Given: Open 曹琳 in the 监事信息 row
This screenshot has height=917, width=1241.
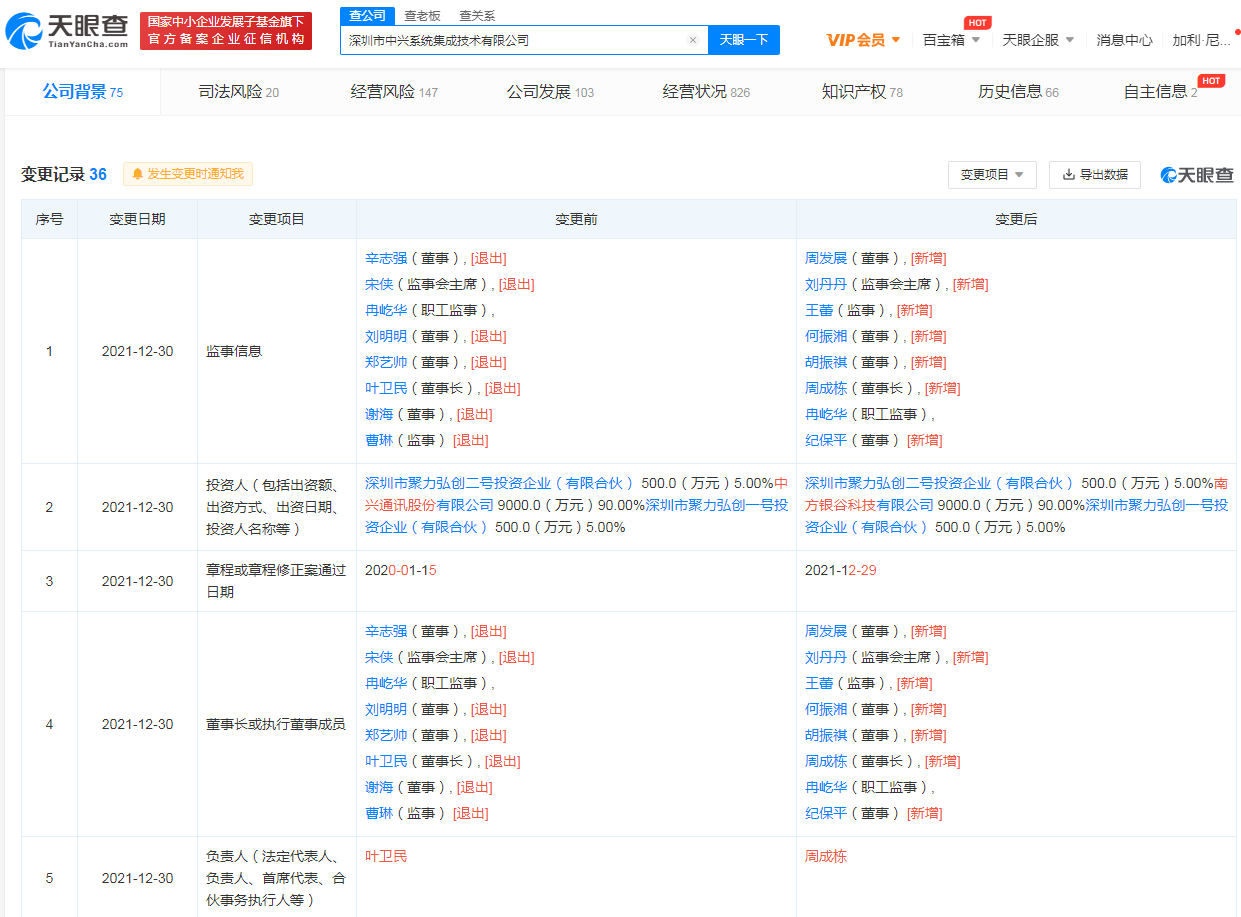Looking at the screenshot, I should click(379, 440).
